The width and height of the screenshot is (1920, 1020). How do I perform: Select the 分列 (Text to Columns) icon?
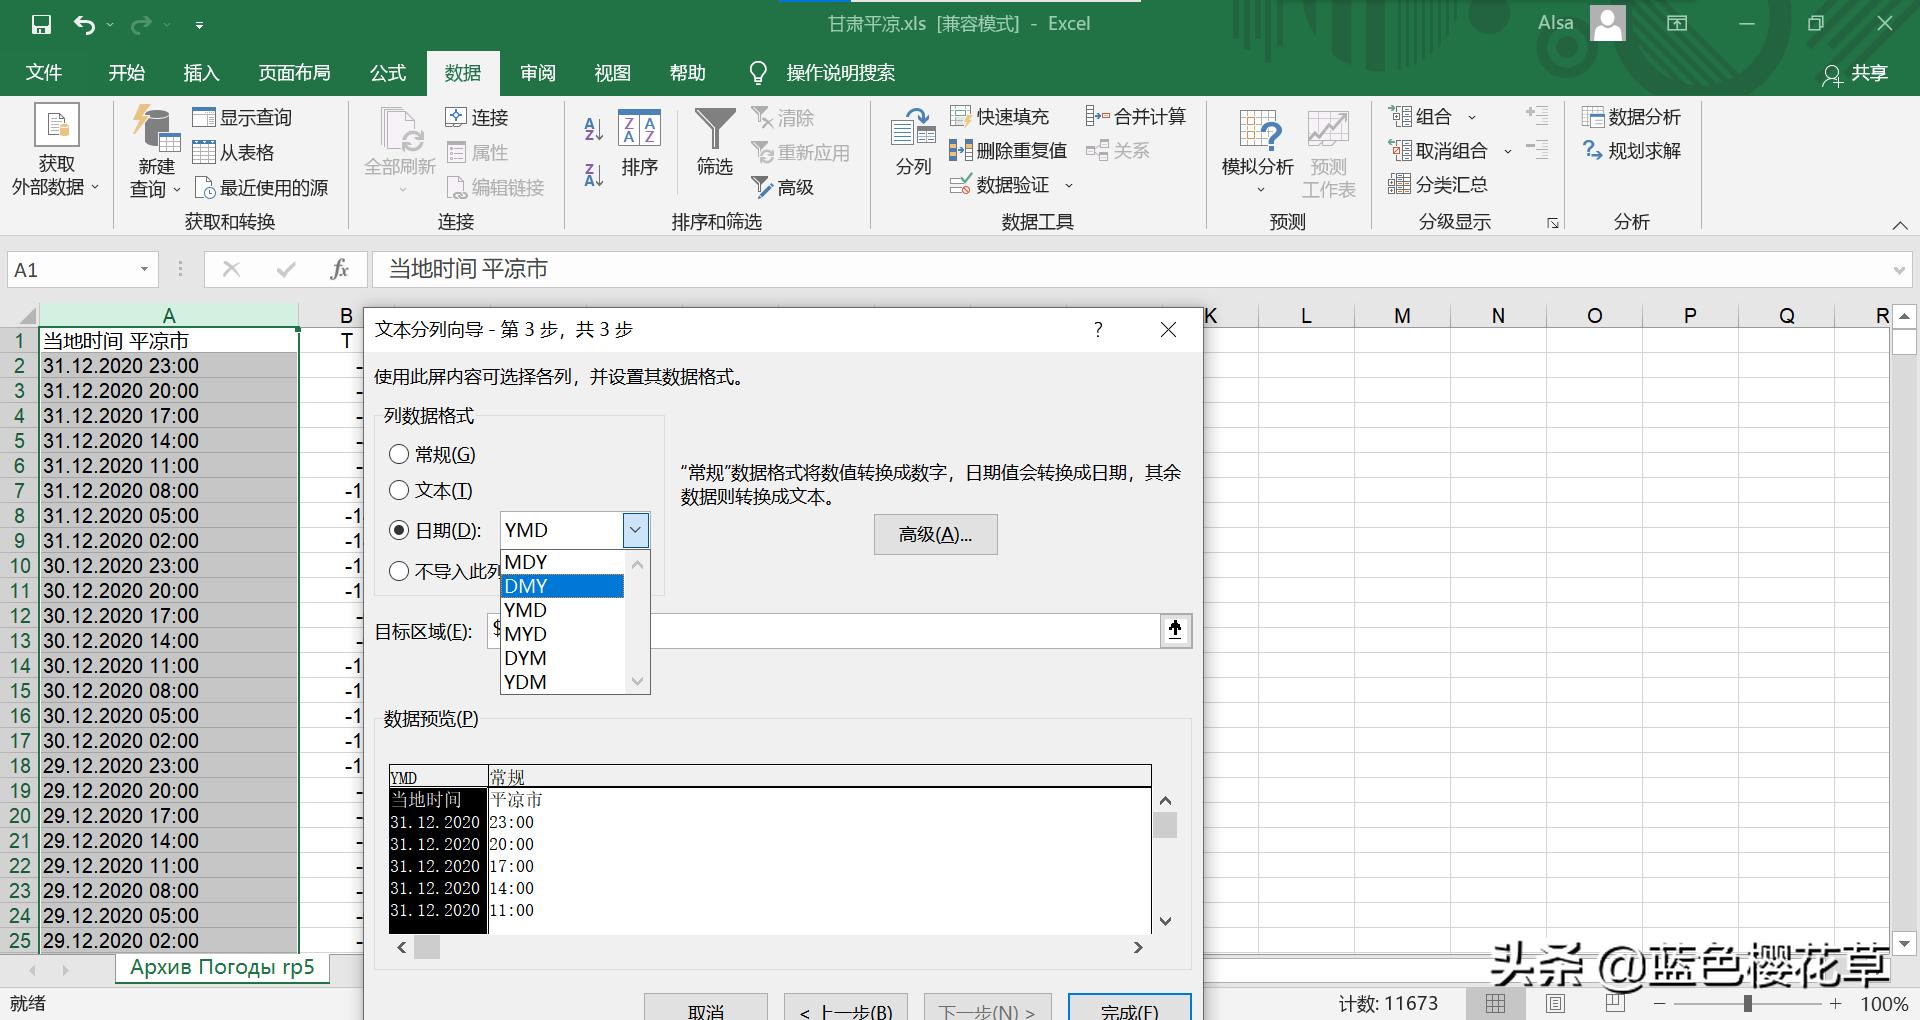click(x=911, y=145)
